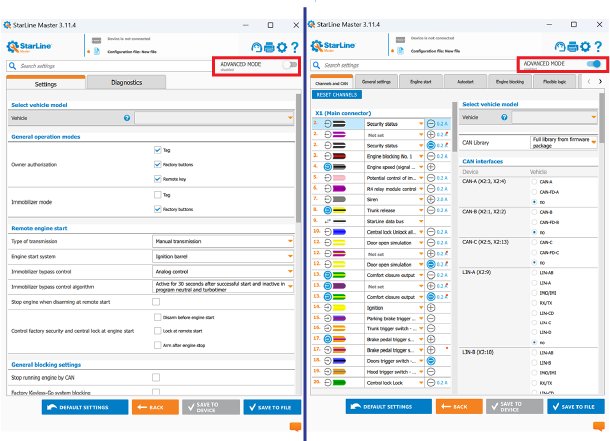
Task: Check Lock at remote start
Action: tap(158, 331)
